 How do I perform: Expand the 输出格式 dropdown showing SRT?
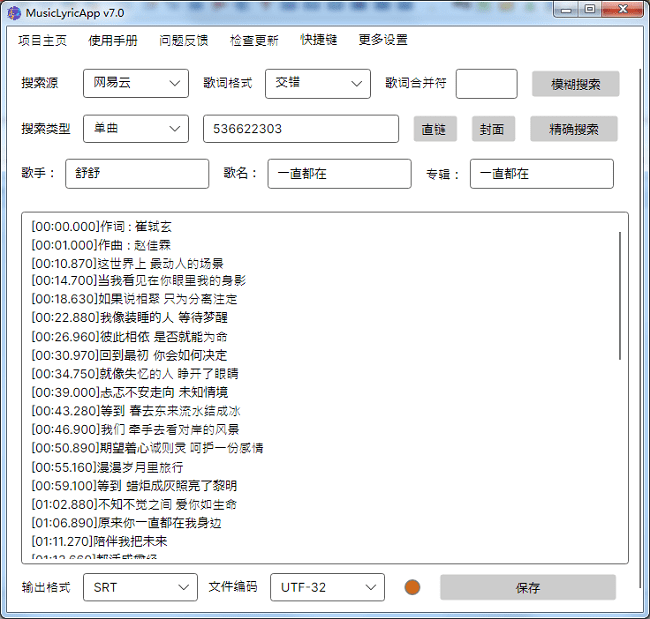(140, 587)
